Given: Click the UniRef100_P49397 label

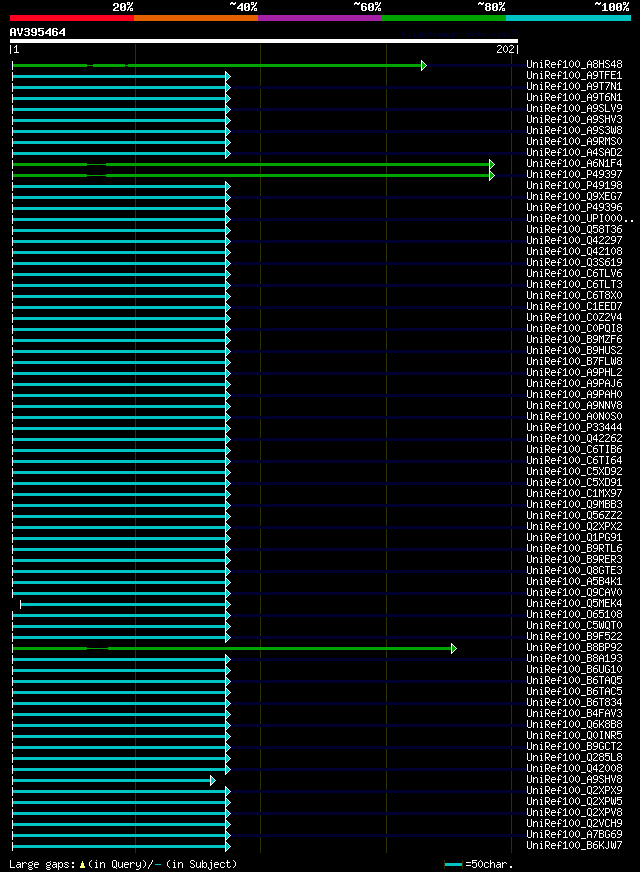Looking at the screenshot, I should tap(574, 175).
